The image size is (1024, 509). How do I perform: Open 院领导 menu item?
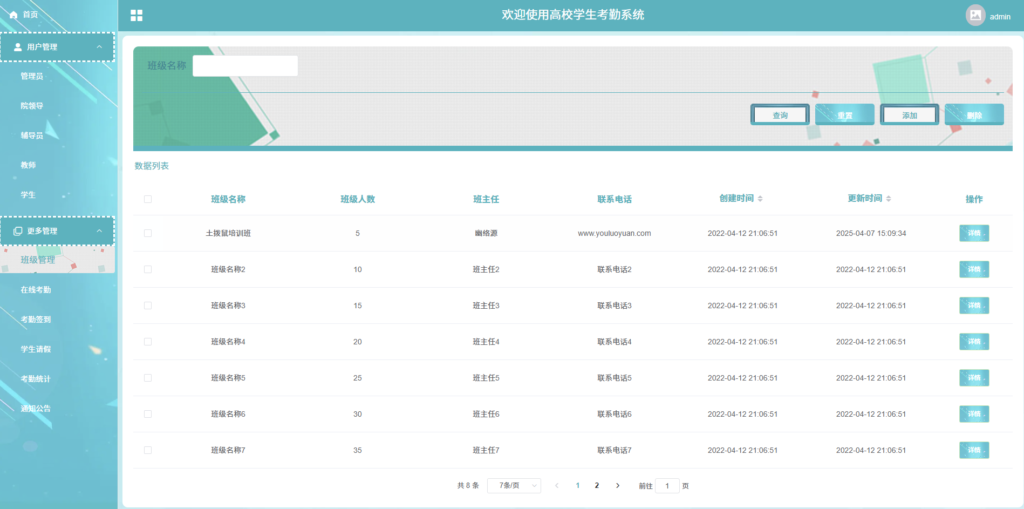tap(32, 106)
